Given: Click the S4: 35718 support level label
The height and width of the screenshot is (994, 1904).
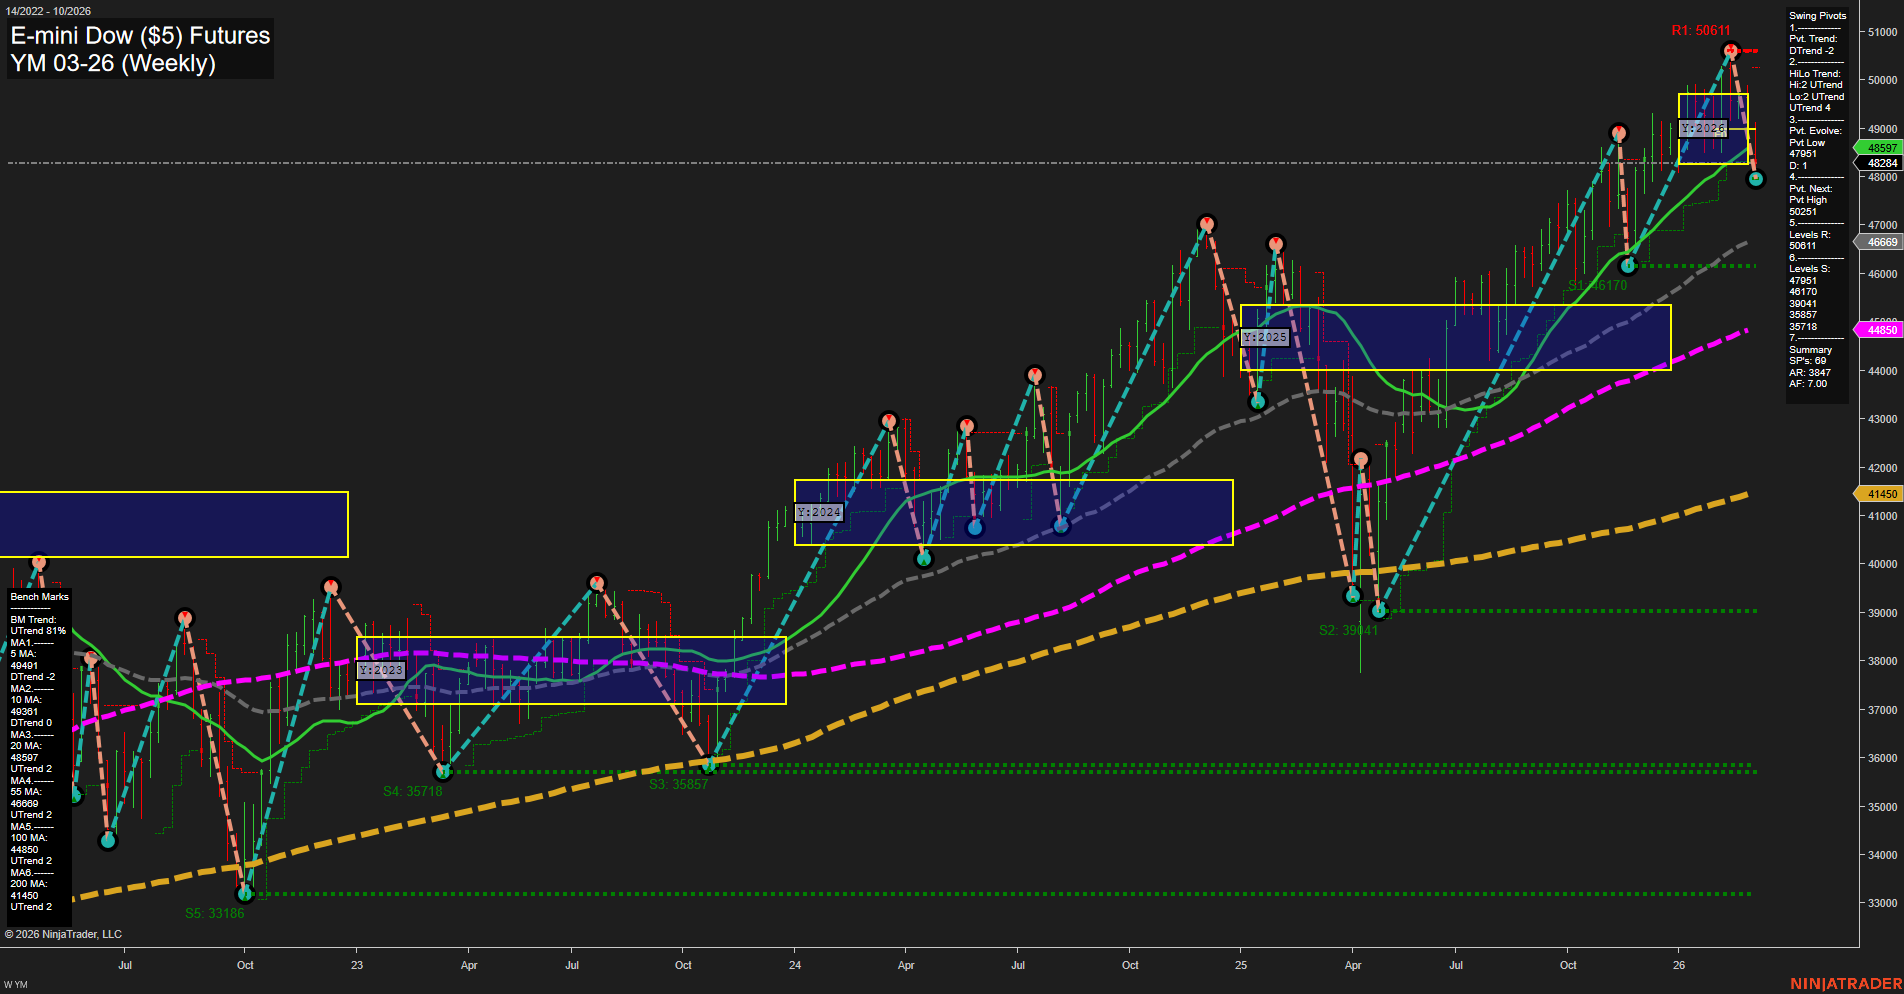Looking at the screenshot, I should pos(412,791).
